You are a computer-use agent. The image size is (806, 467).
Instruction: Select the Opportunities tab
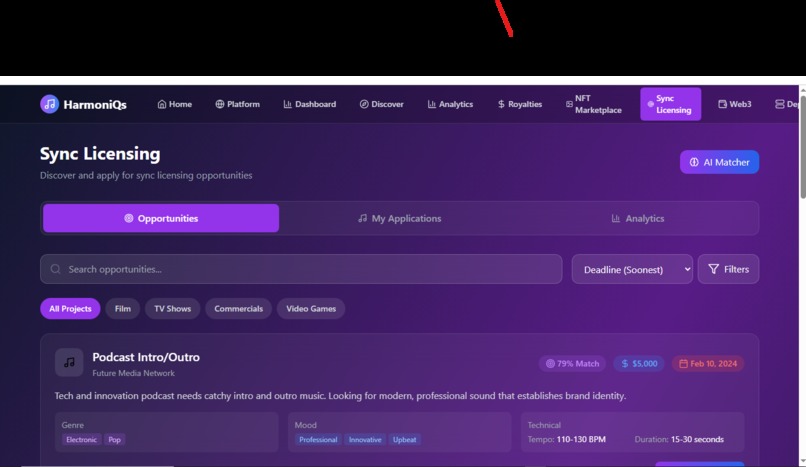(x=161, y=218)
